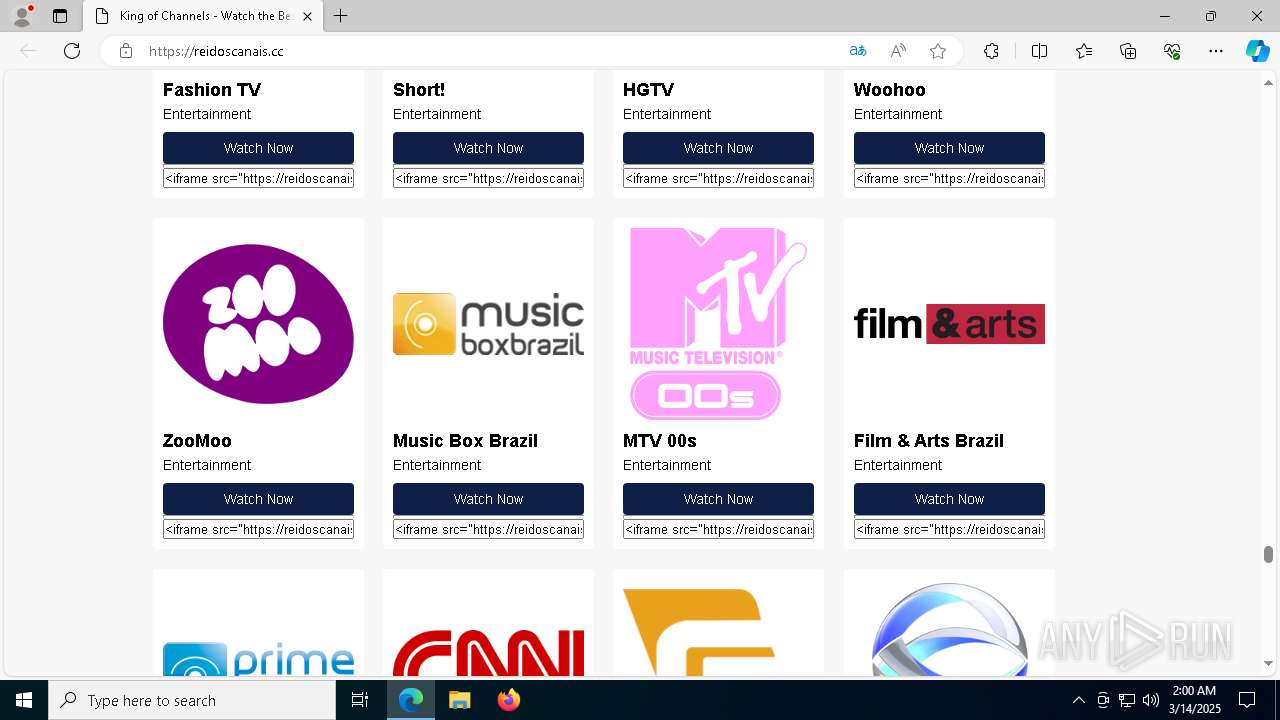Select the HGTV iframe code field
This screenshot has height=720, width=1280.
pyautogui.click(x=718, y=178)
